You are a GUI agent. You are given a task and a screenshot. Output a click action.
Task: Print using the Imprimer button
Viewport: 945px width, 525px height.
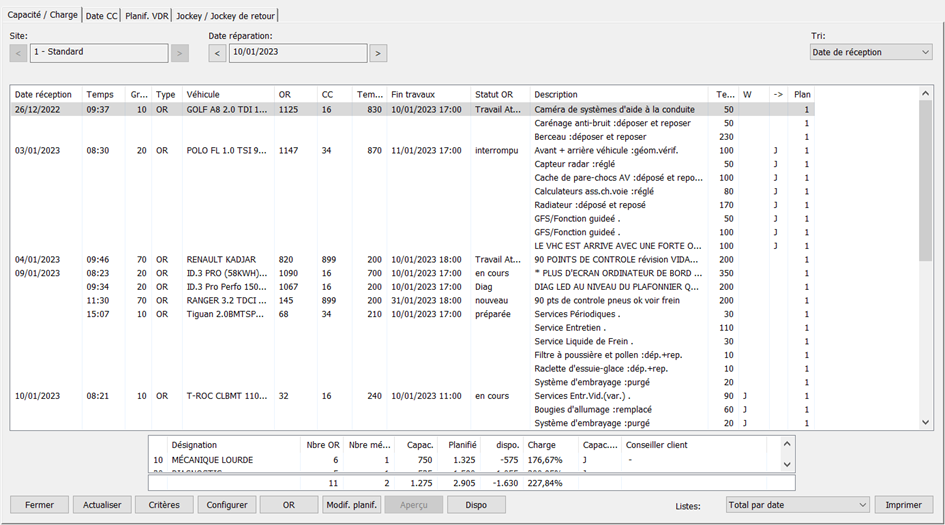[x=903, y=505]
